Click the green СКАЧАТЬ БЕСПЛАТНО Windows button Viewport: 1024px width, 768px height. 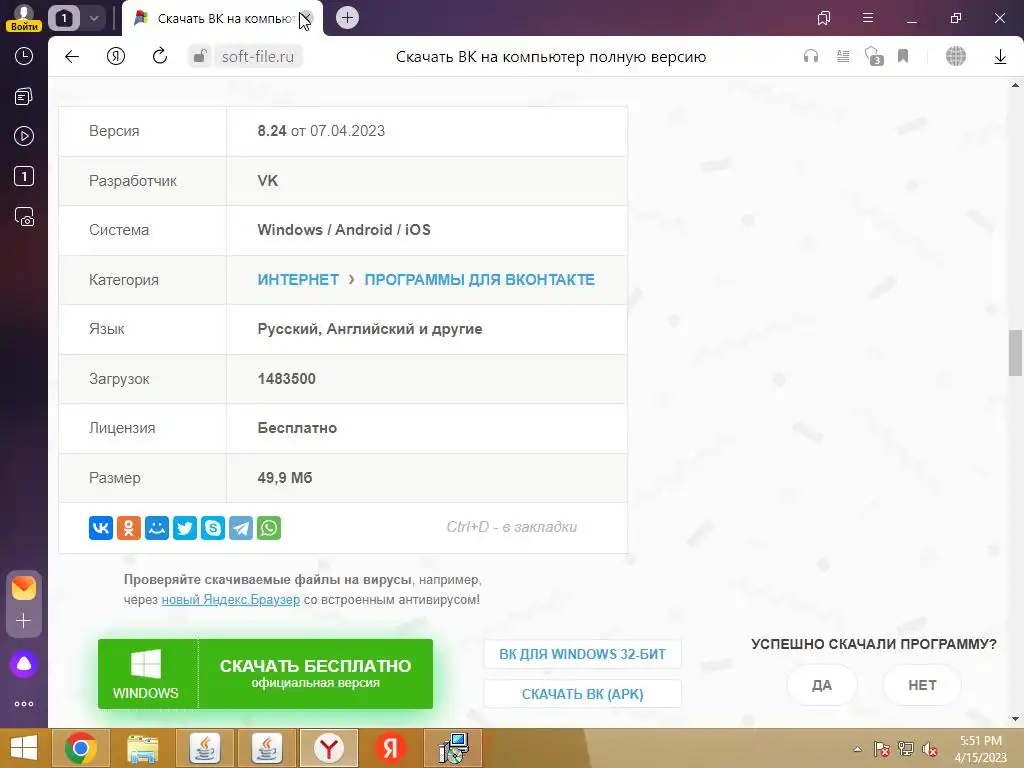click(x=265, y=674)
